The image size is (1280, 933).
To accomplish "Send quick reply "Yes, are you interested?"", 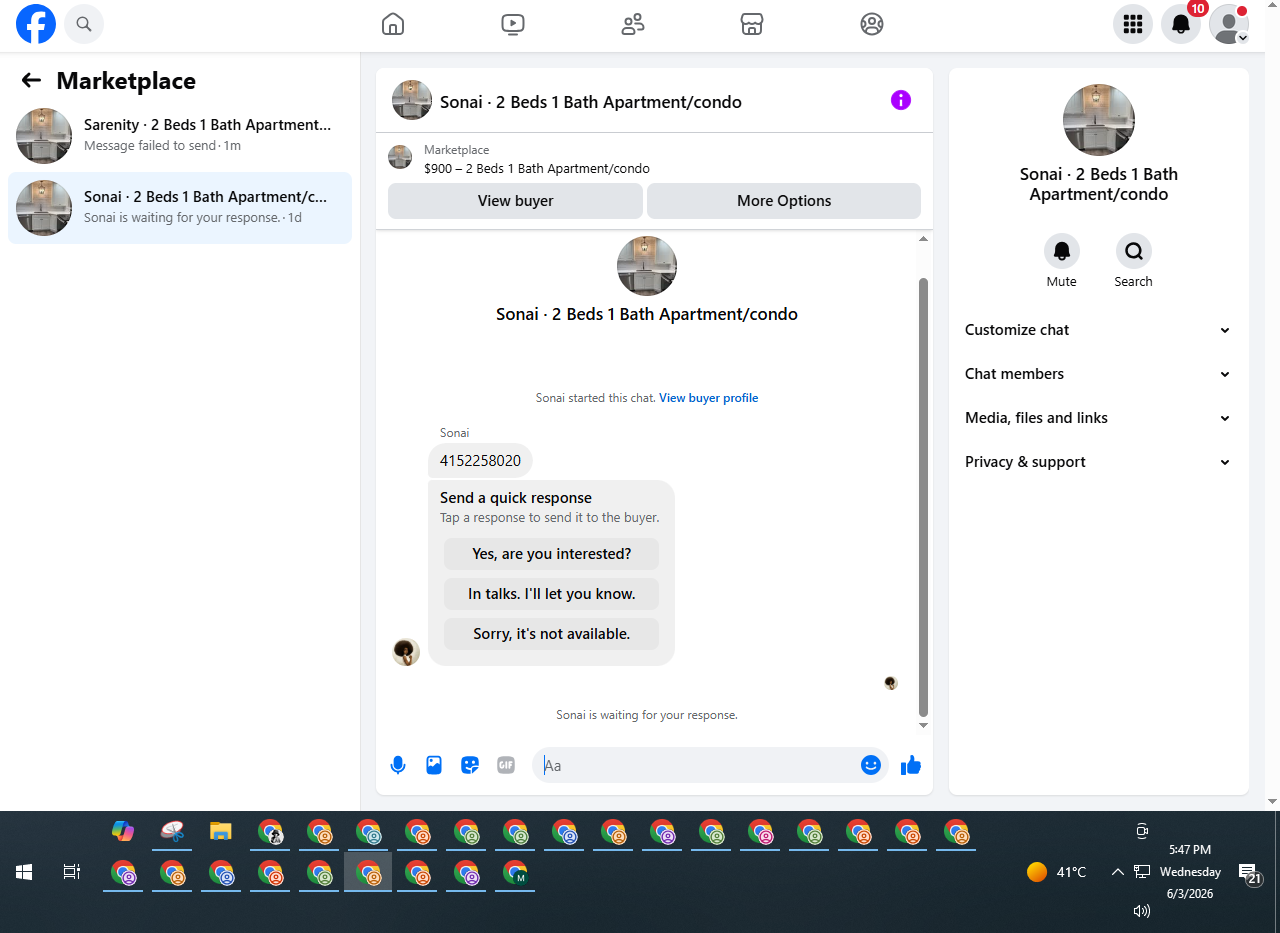I will (x=552, y=554).
